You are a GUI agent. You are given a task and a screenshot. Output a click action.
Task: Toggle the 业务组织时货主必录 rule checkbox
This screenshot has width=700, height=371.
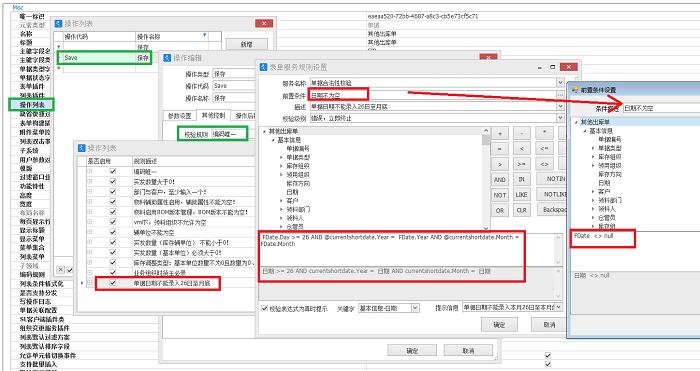[x=112, y=272]
